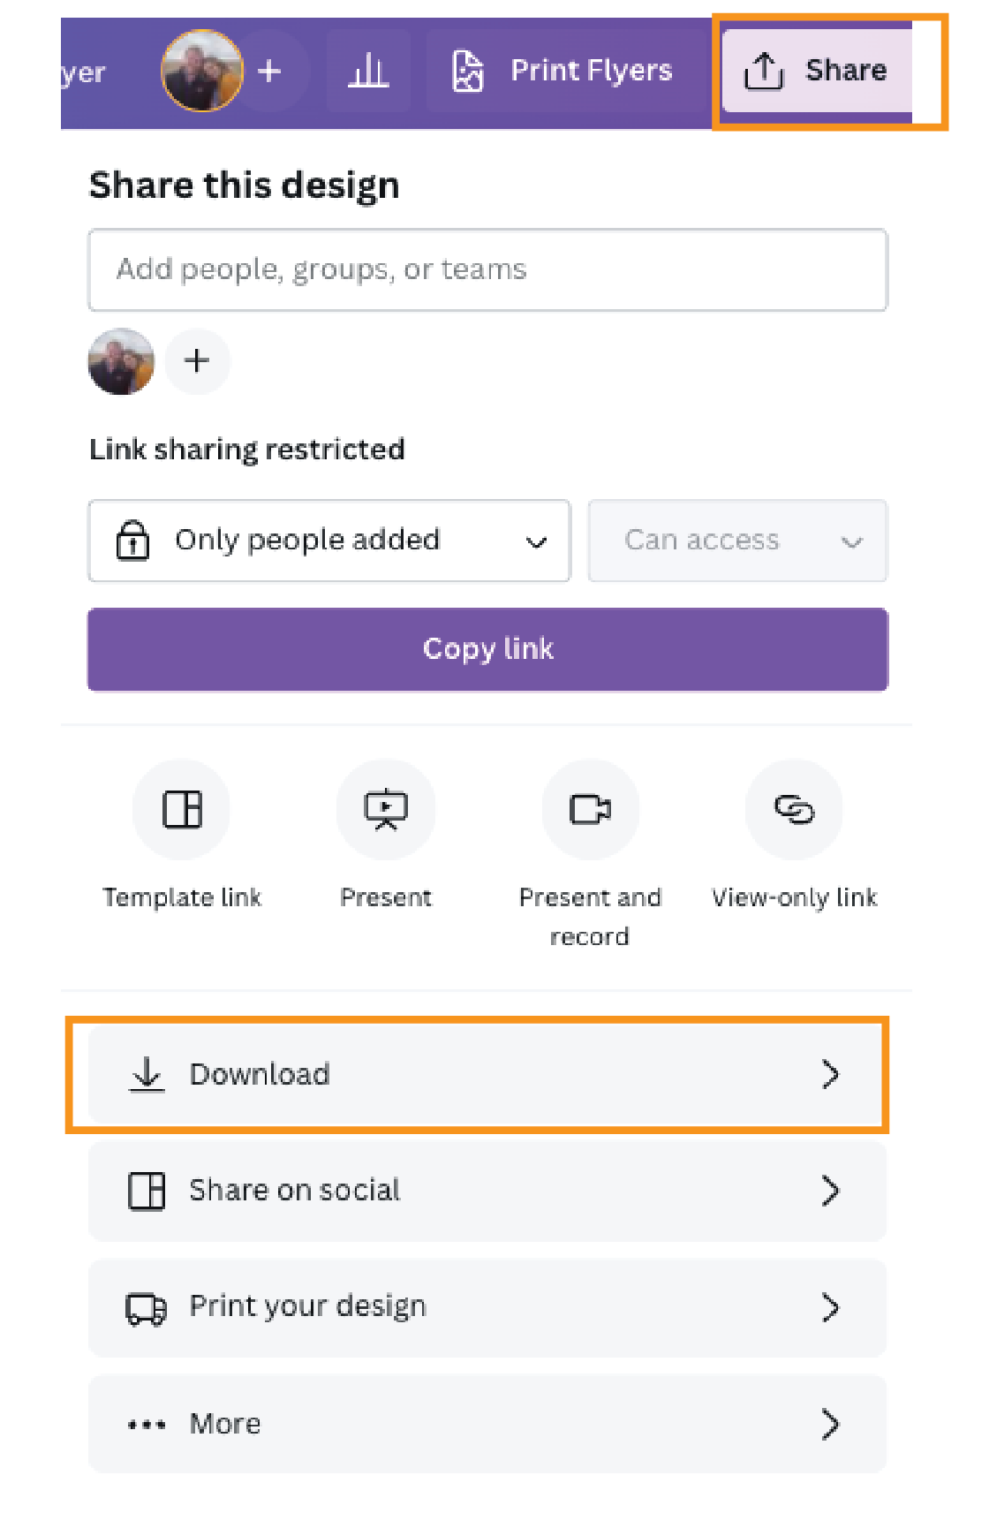Click the Present icon
This screenshot has height=1536, width=989.
[386, 809]
